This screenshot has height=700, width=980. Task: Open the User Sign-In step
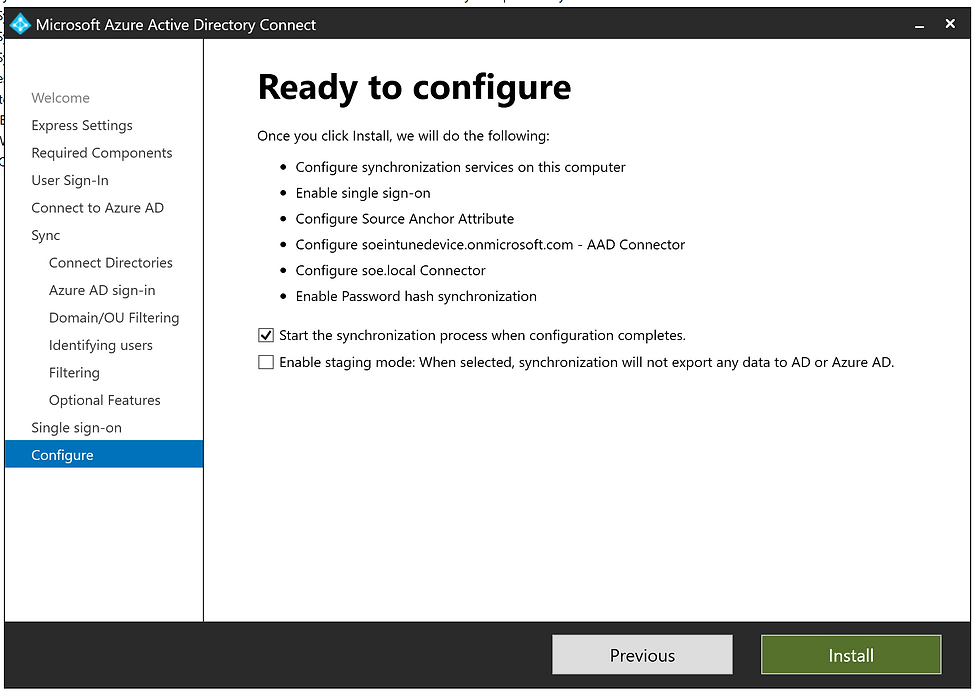click(70, 181)
